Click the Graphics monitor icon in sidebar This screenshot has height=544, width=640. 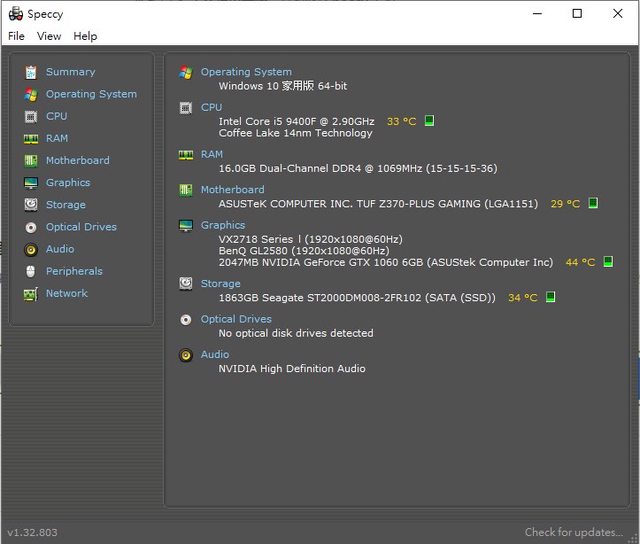pos(31,183)
